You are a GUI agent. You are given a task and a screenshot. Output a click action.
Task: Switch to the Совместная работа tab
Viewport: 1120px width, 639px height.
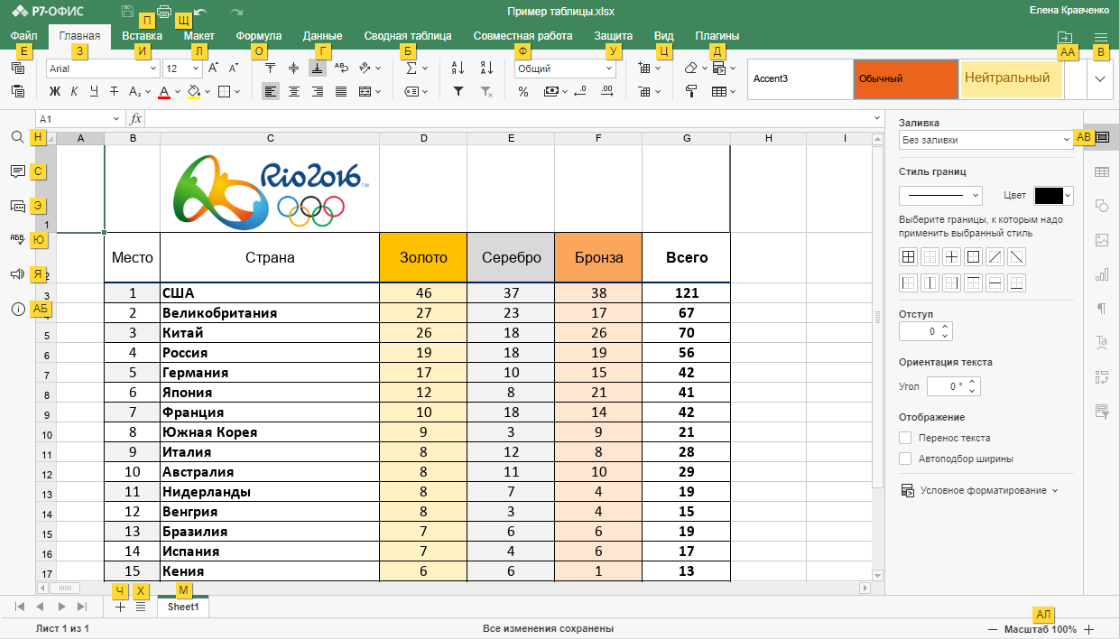(x=523, y=36)
